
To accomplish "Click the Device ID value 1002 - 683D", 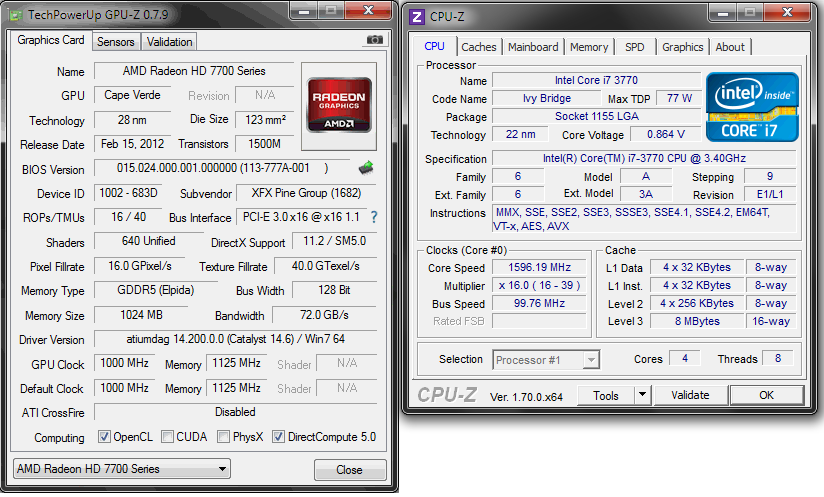I will (129, 193).
